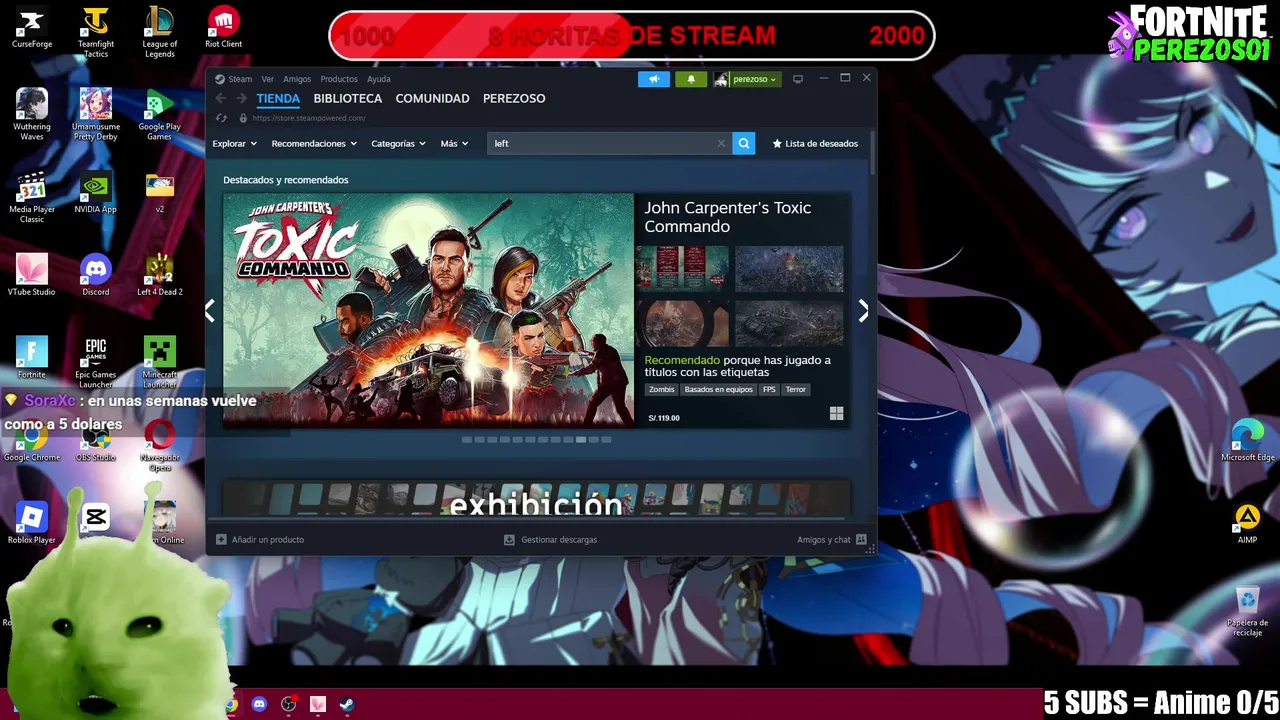Open the Steam menu
Screen dimensions: 1280x720
[x=240, y=79]
